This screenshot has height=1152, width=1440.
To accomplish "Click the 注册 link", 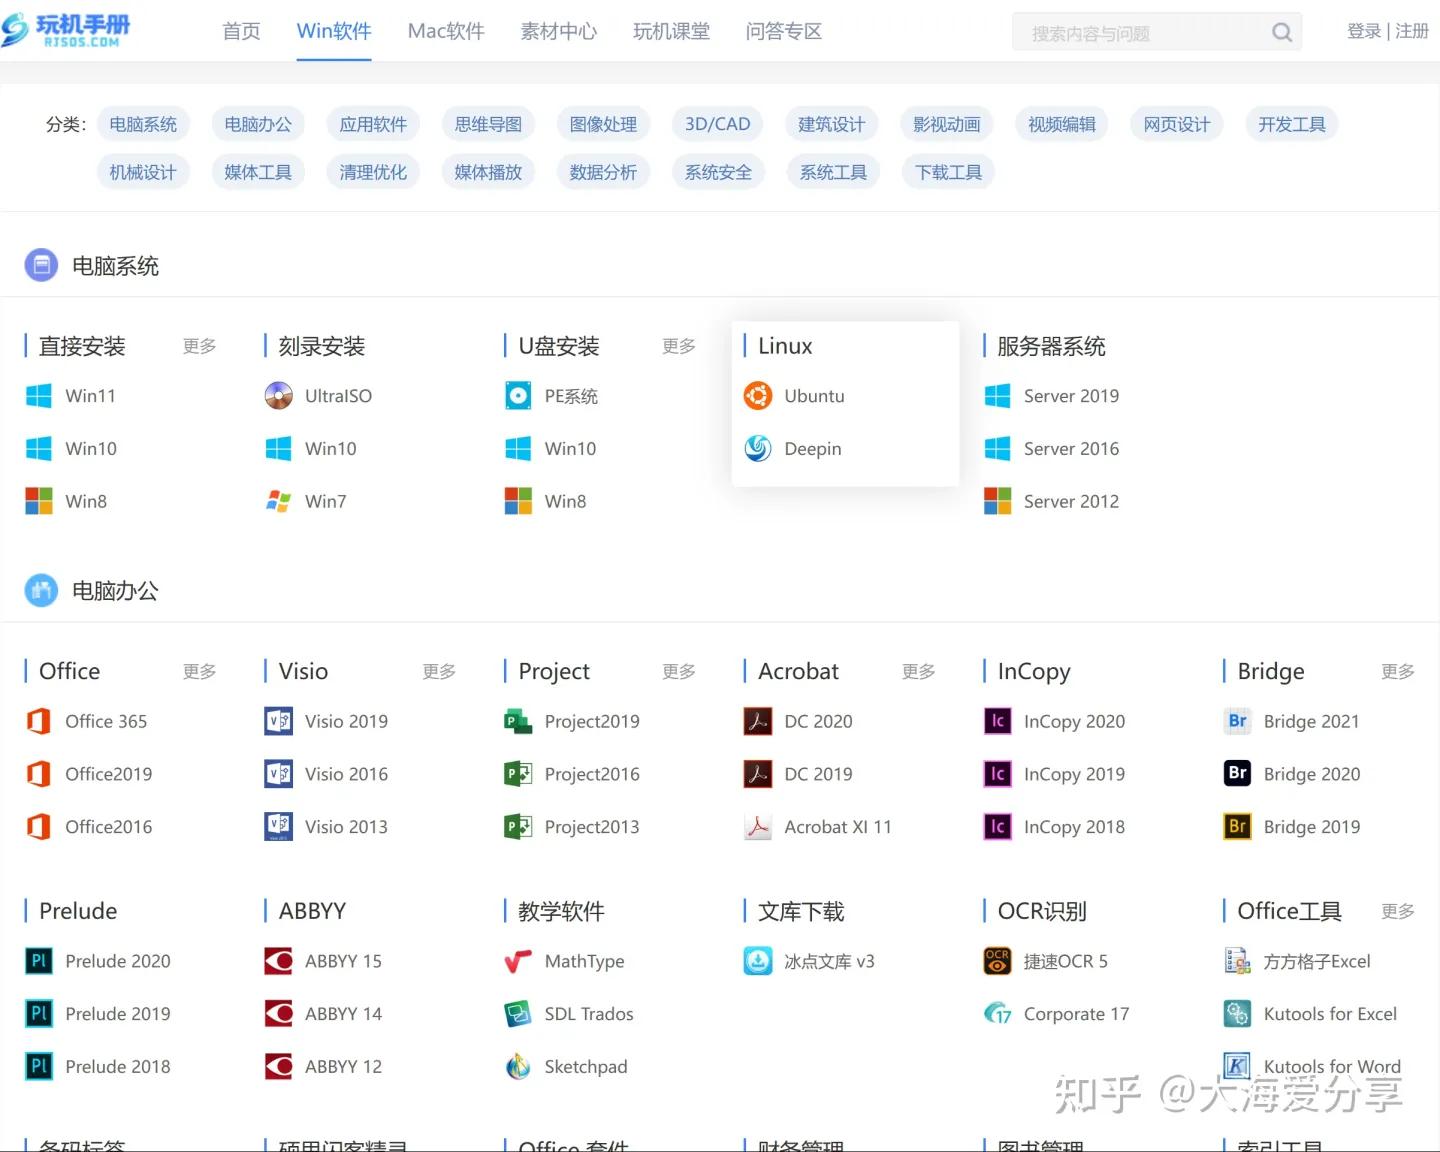I will click(1412, 30).
